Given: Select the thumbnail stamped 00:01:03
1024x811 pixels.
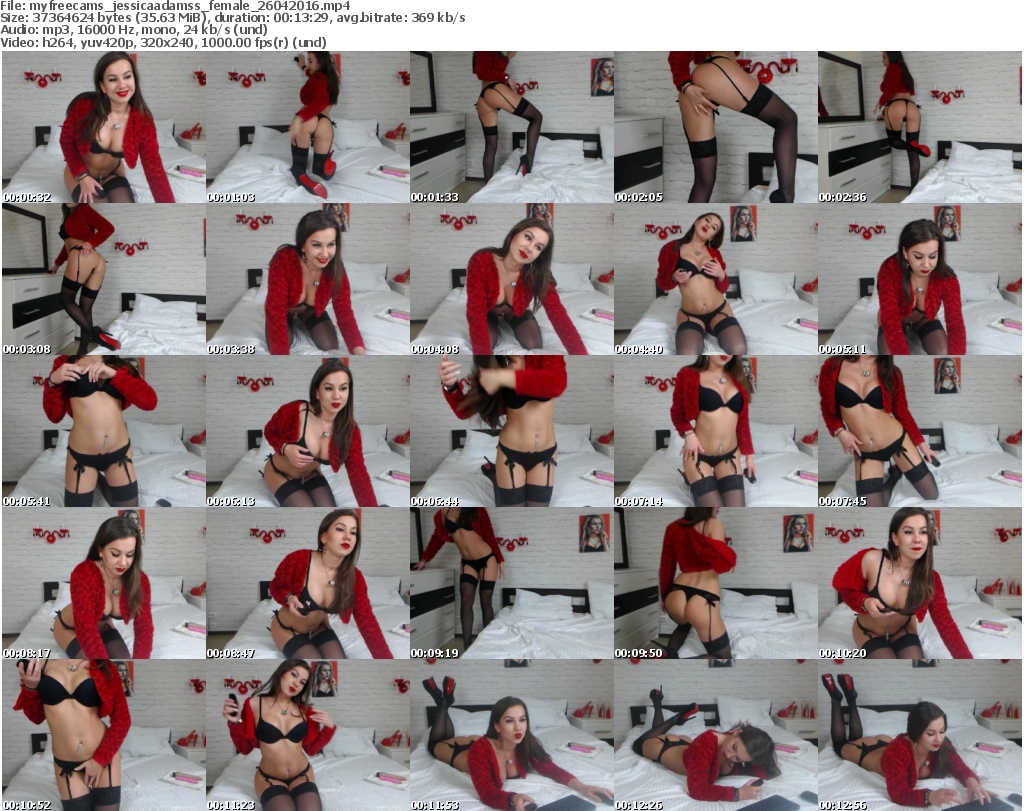Looking at the screenshot, I should tap(308, 127).
